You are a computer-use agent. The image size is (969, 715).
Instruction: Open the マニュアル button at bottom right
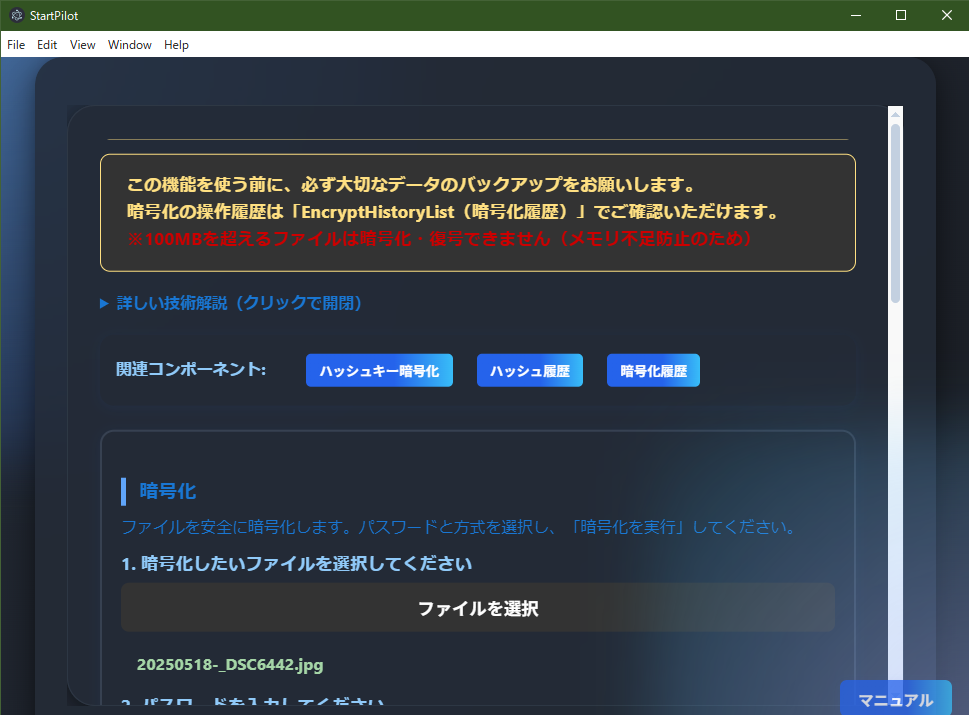click(x=895, y=699)
